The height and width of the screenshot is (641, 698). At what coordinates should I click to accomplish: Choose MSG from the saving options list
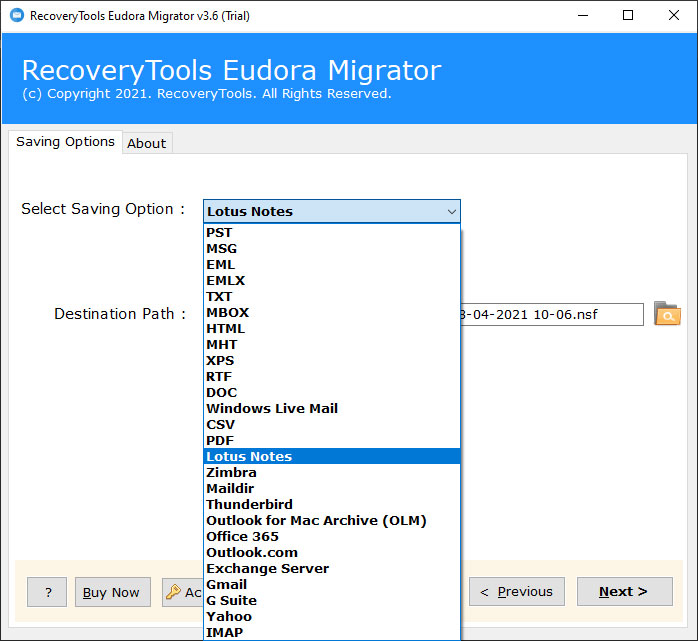tap(332, 248)
